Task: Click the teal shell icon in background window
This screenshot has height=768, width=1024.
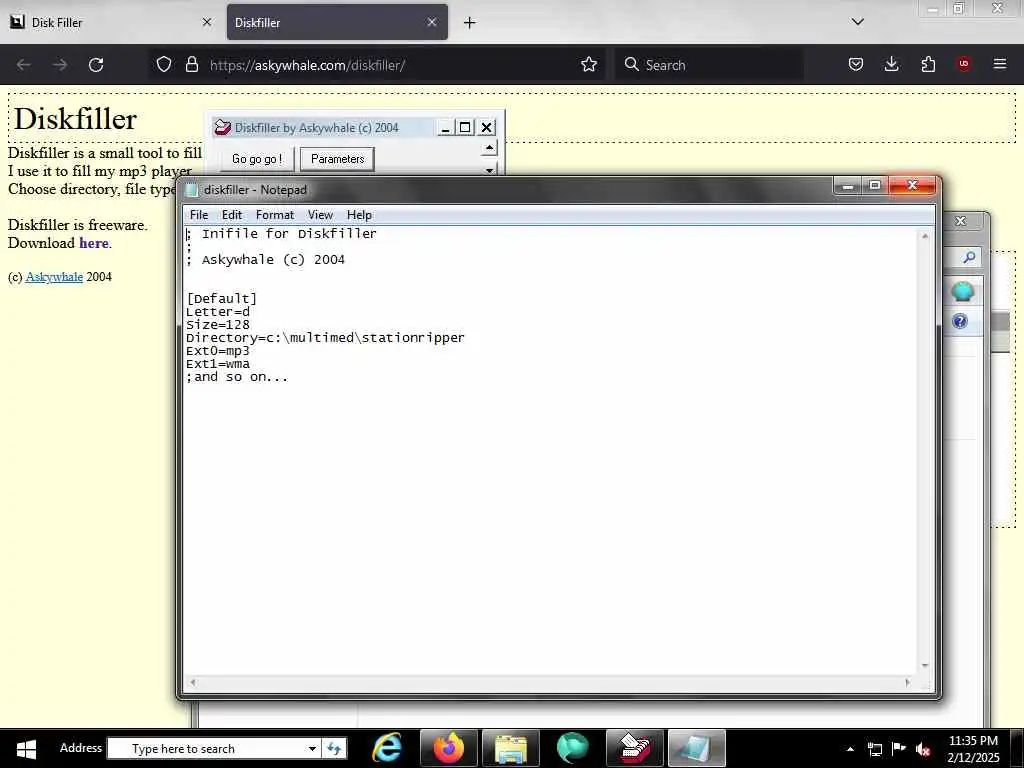Action: point(963,291)
